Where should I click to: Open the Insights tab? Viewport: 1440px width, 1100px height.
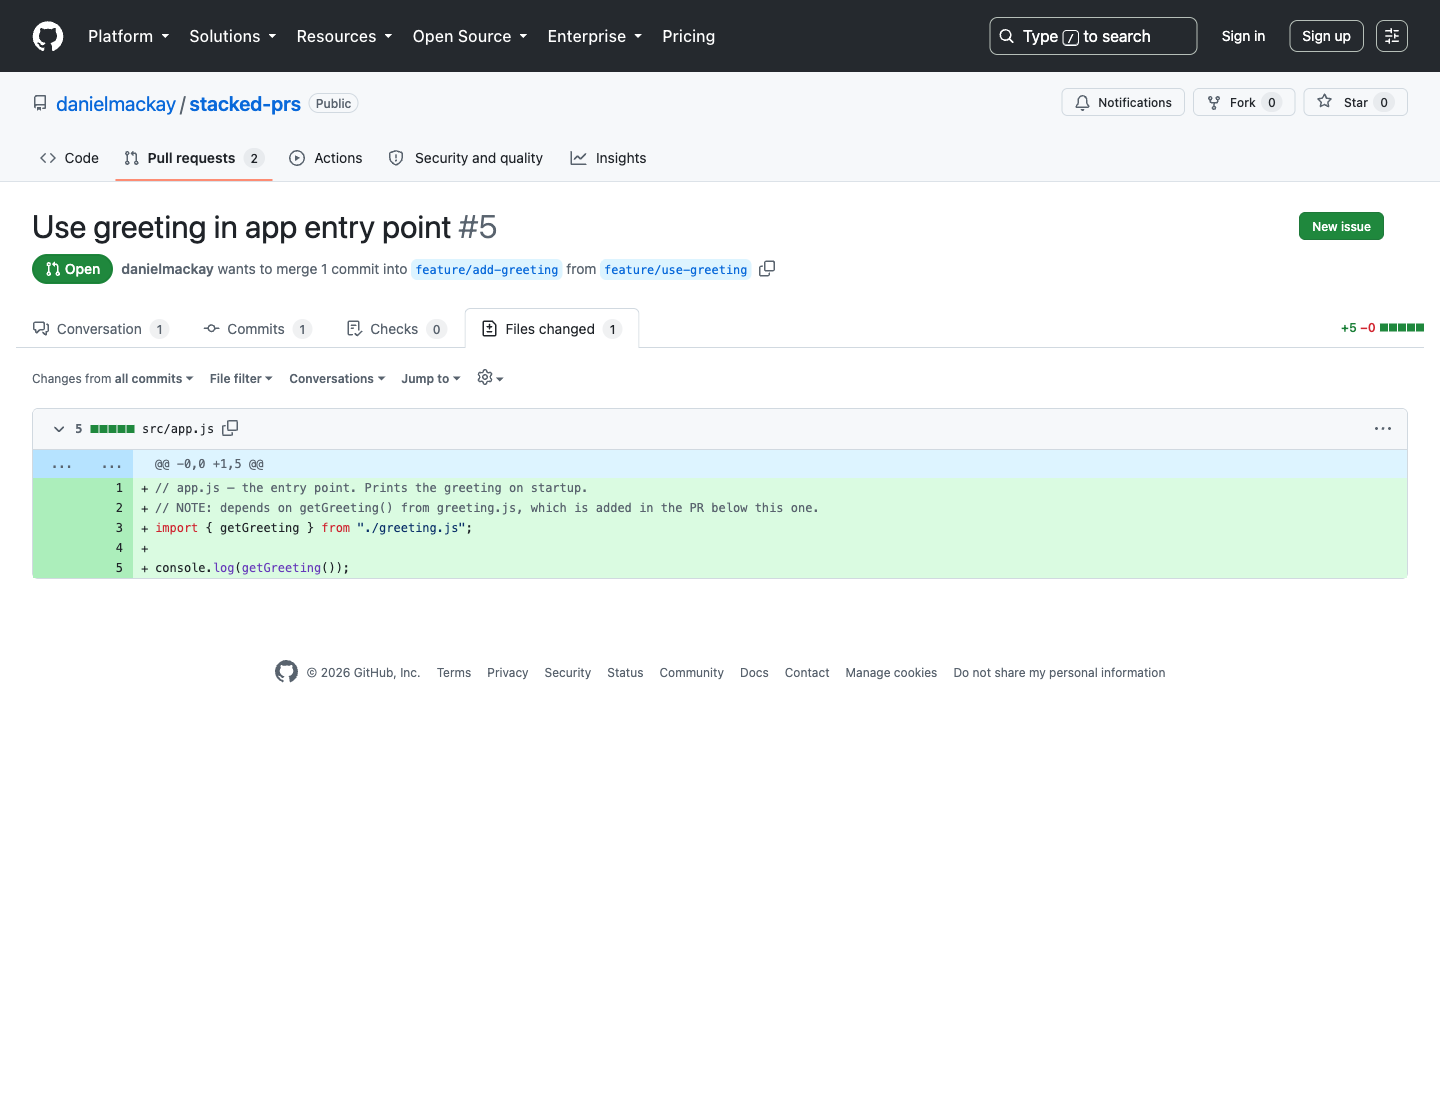pos(608,158)
